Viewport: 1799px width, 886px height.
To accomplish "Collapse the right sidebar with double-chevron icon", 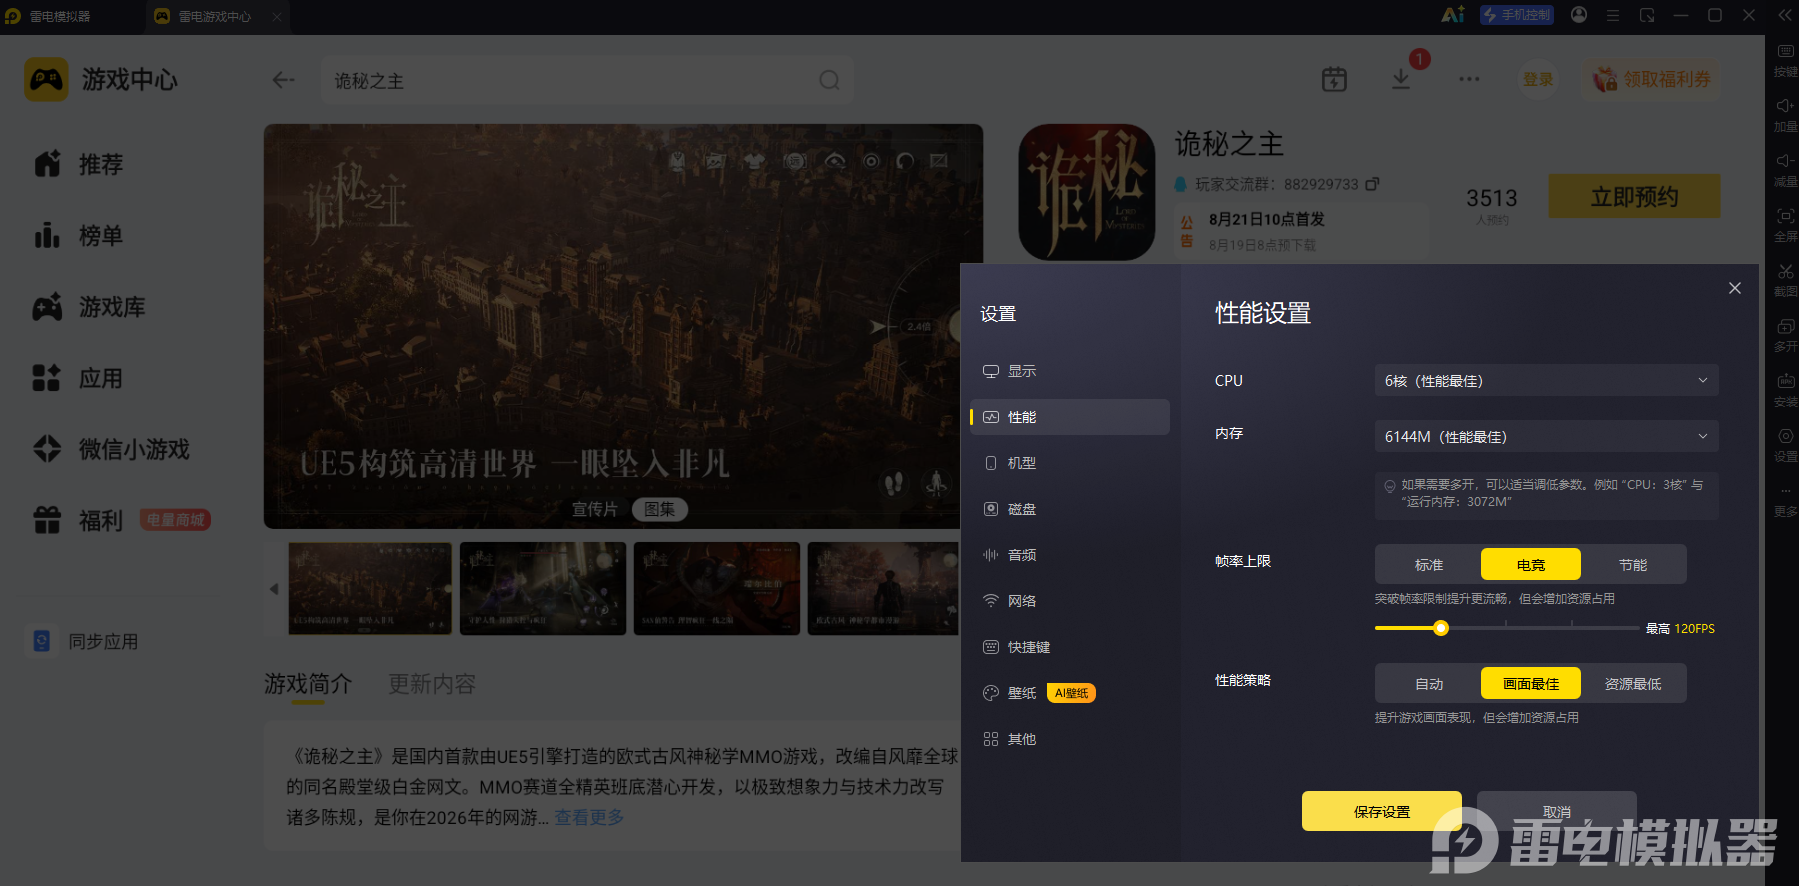I will pyautogui.click(x=1785, y=15).
